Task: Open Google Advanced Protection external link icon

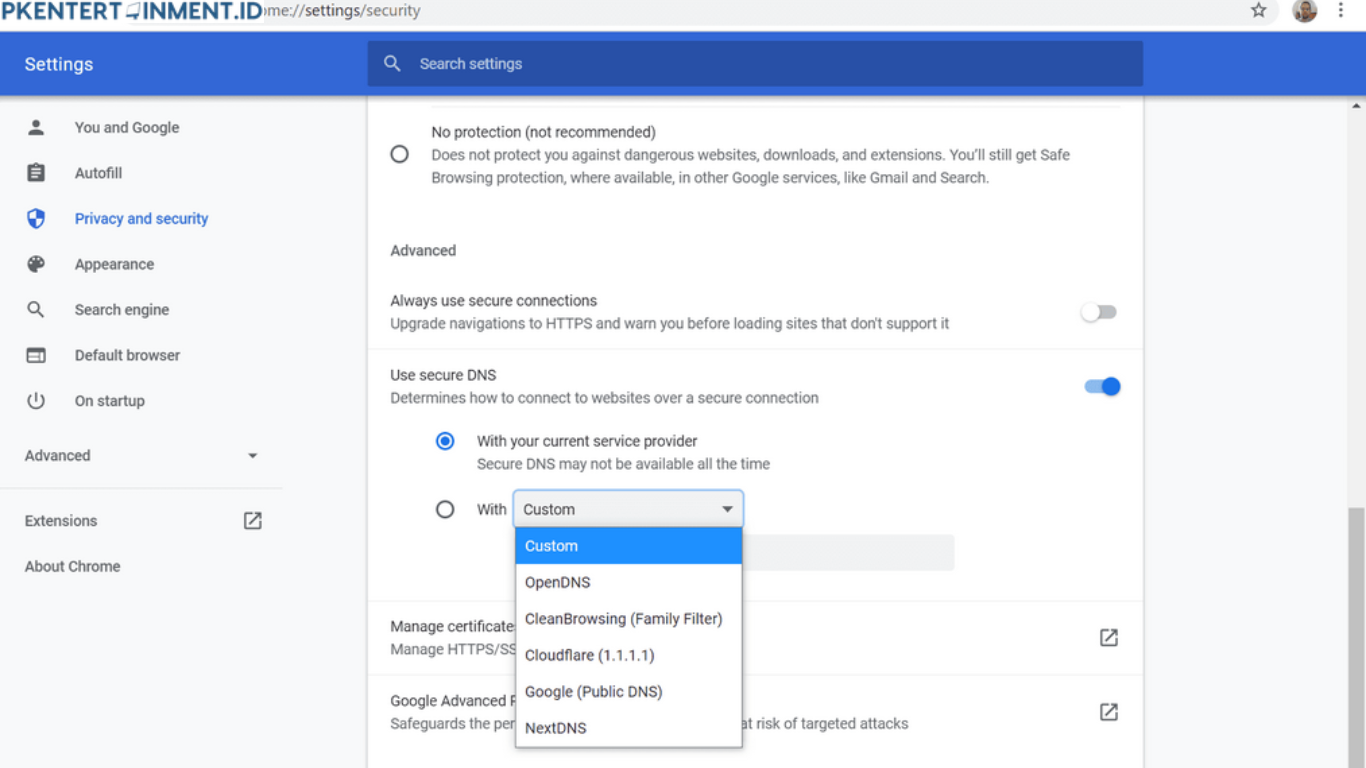Action: point(1109,712)
